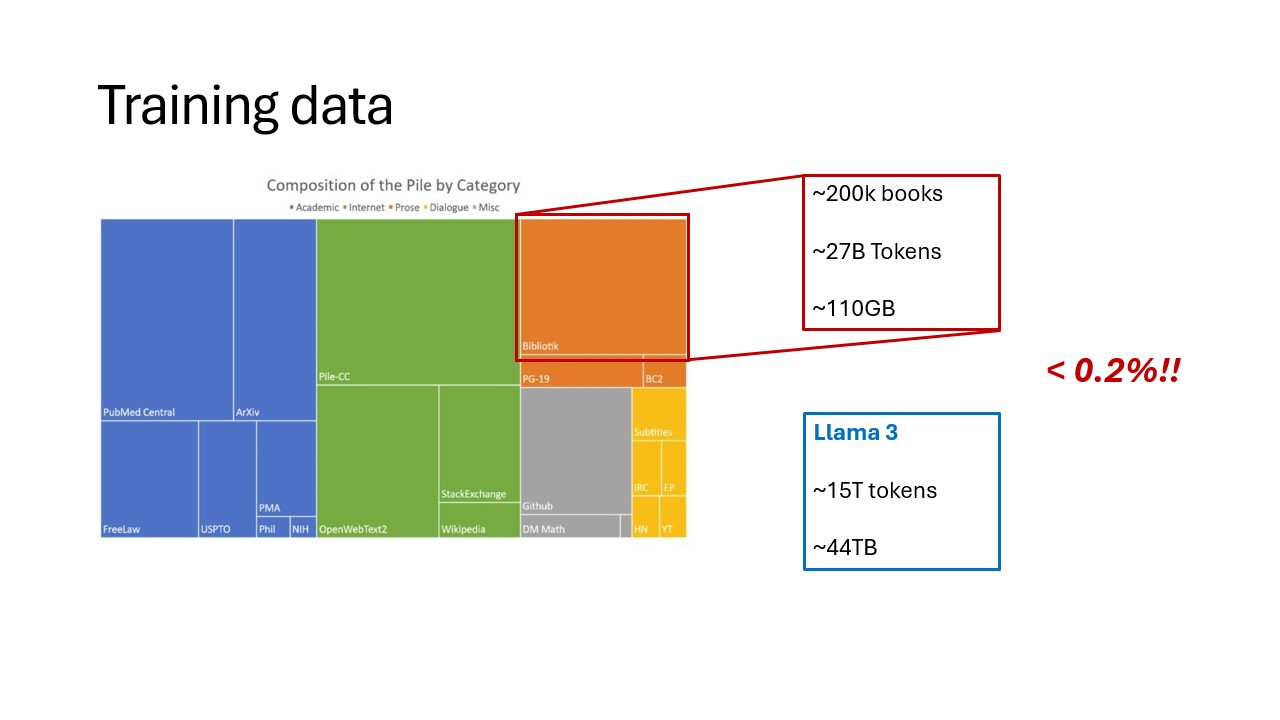
Task: Click the chart title "Composition of the Pile by Category"
Action: [393, 185]
